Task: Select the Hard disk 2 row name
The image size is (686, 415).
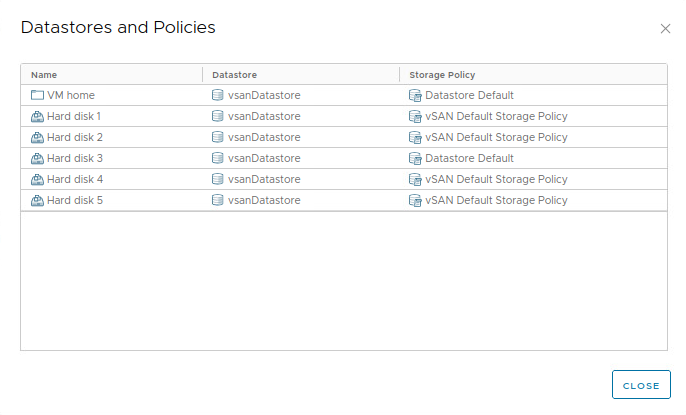Action: pos(75,137)
